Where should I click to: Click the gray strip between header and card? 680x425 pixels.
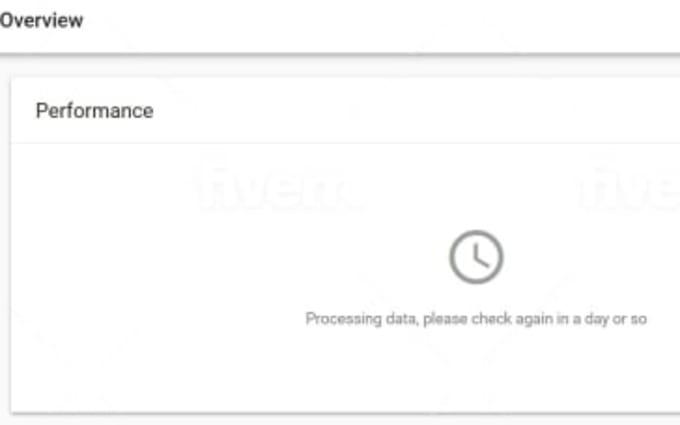[340, 67]
